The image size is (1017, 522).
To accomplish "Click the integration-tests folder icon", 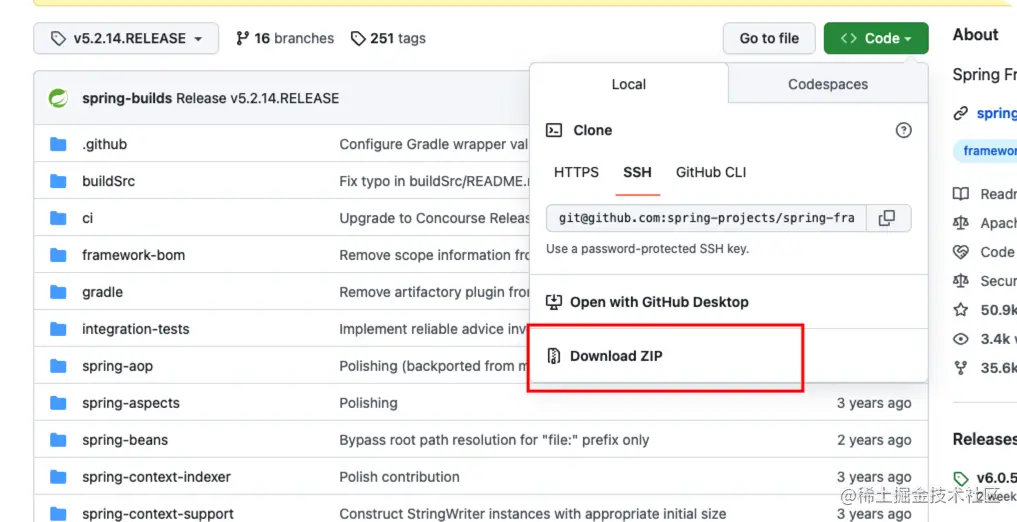I will point(58,329).
